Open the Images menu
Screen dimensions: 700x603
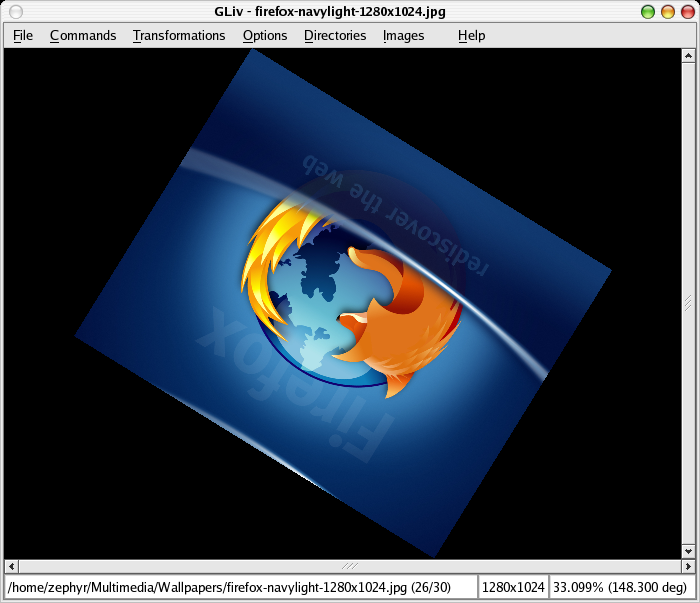tap(403, 35)
